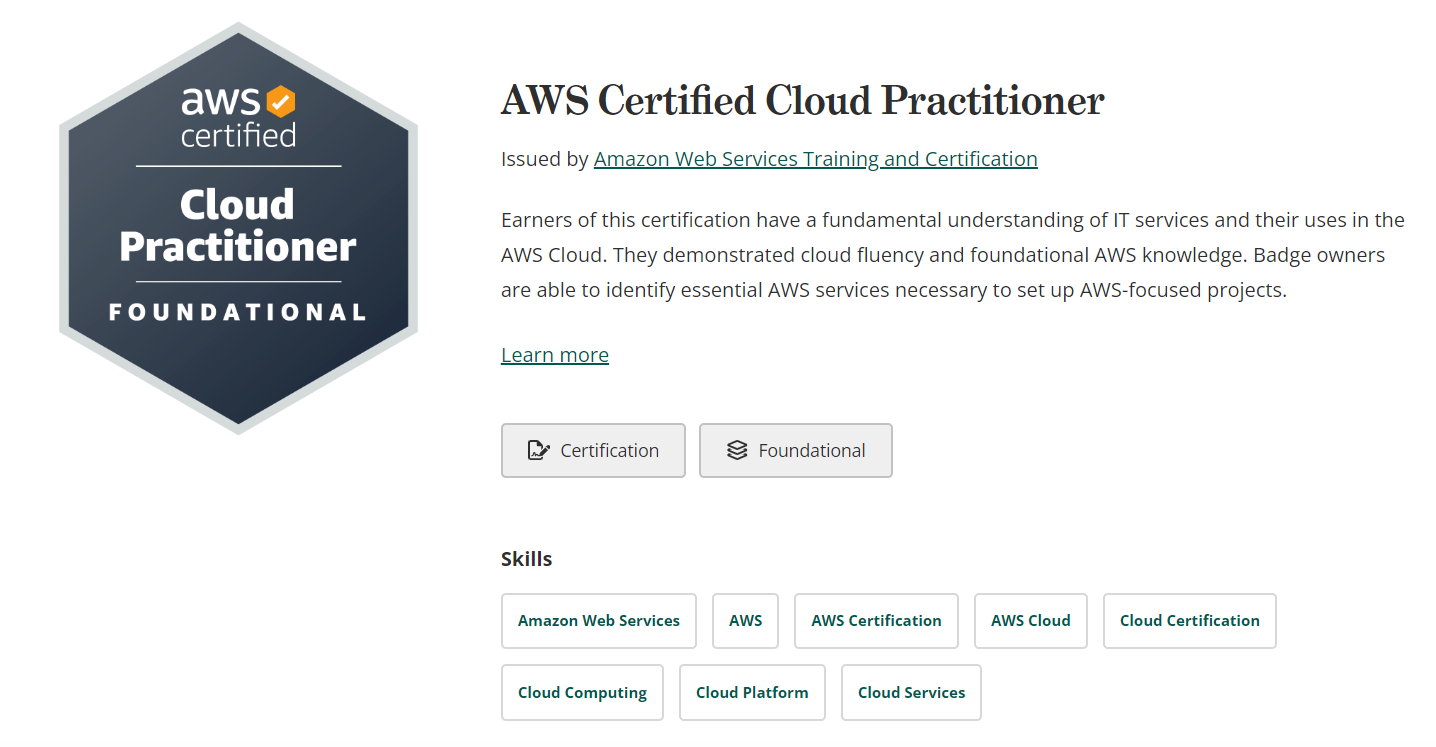Viewport: 1436px width, 747px height.
Task: Click the Cloud Services skill tag
Action: [911, 692]
